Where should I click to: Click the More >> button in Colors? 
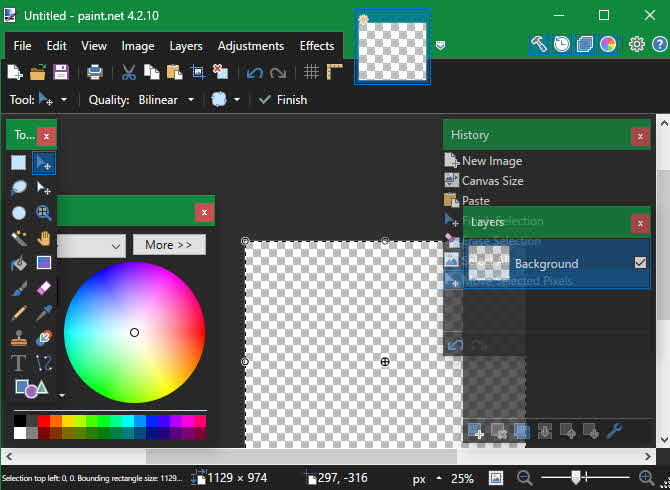tap(169, 245)
